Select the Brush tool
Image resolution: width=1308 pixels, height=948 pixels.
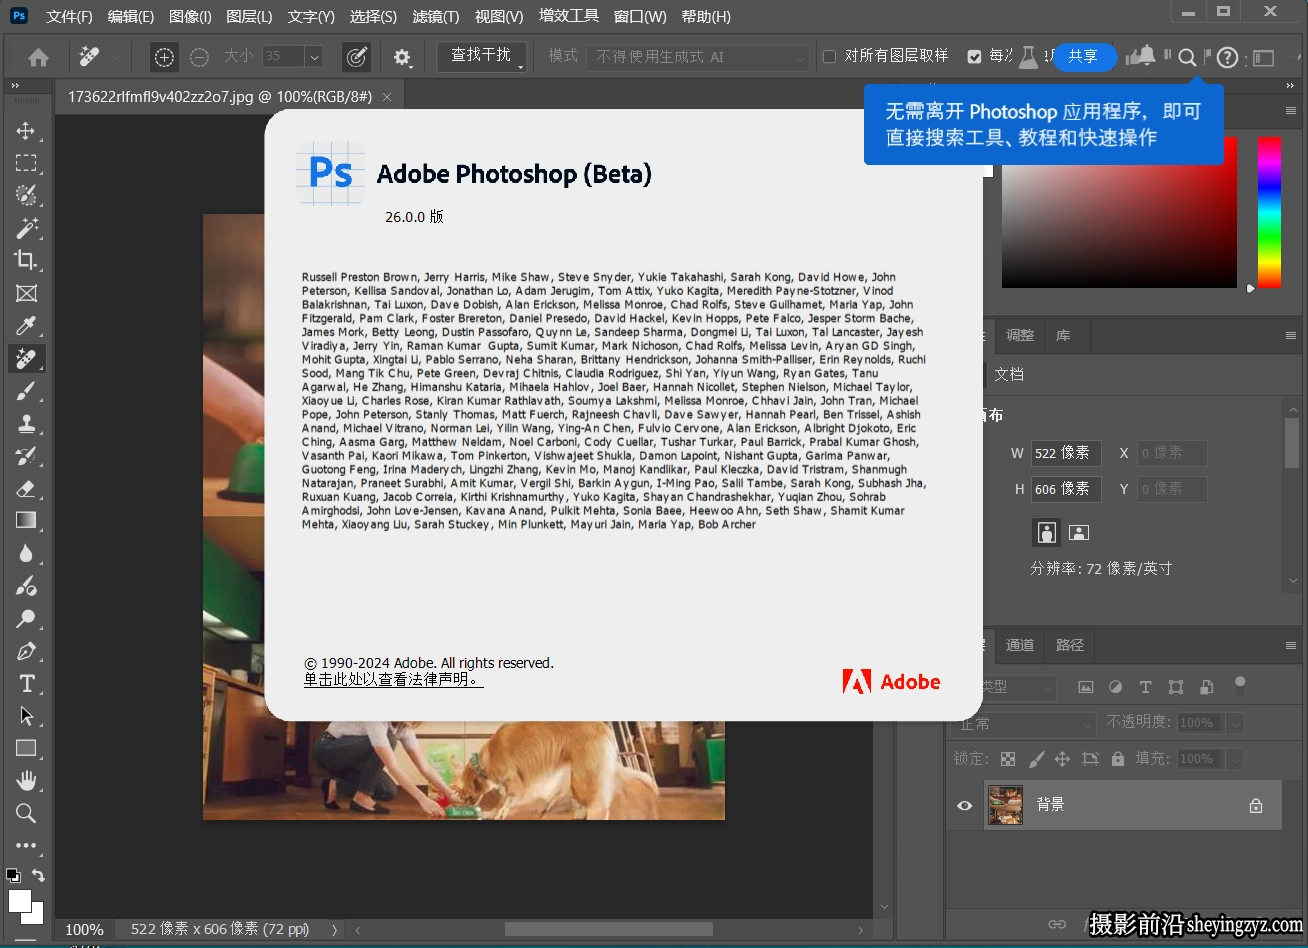26,391
